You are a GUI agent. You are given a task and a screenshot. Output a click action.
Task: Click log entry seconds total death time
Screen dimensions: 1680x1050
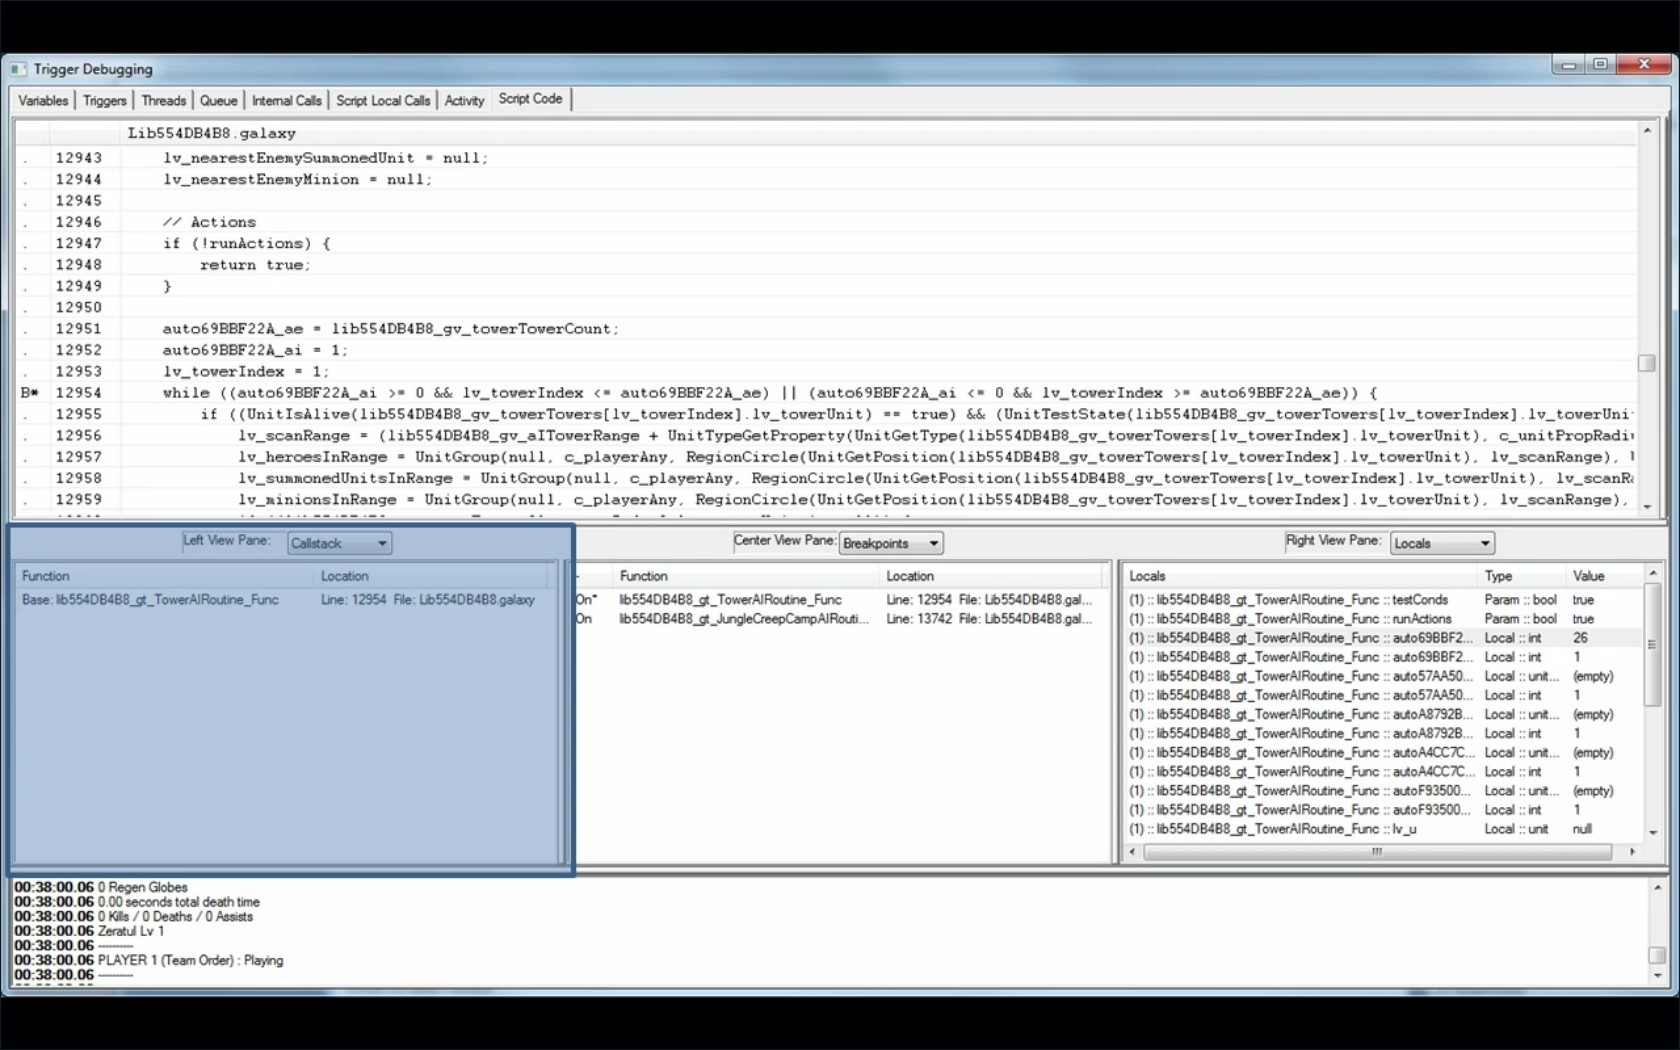pos(179,902)
